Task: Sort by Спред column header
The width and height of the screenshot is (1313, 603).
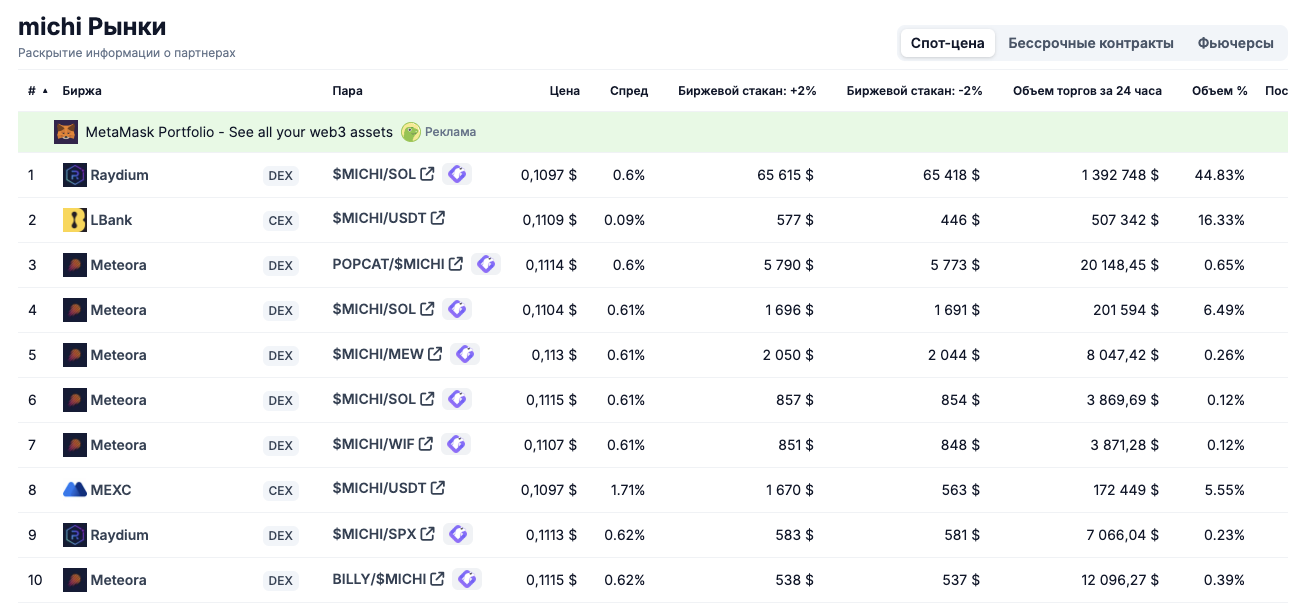Action: coord(629,91)
